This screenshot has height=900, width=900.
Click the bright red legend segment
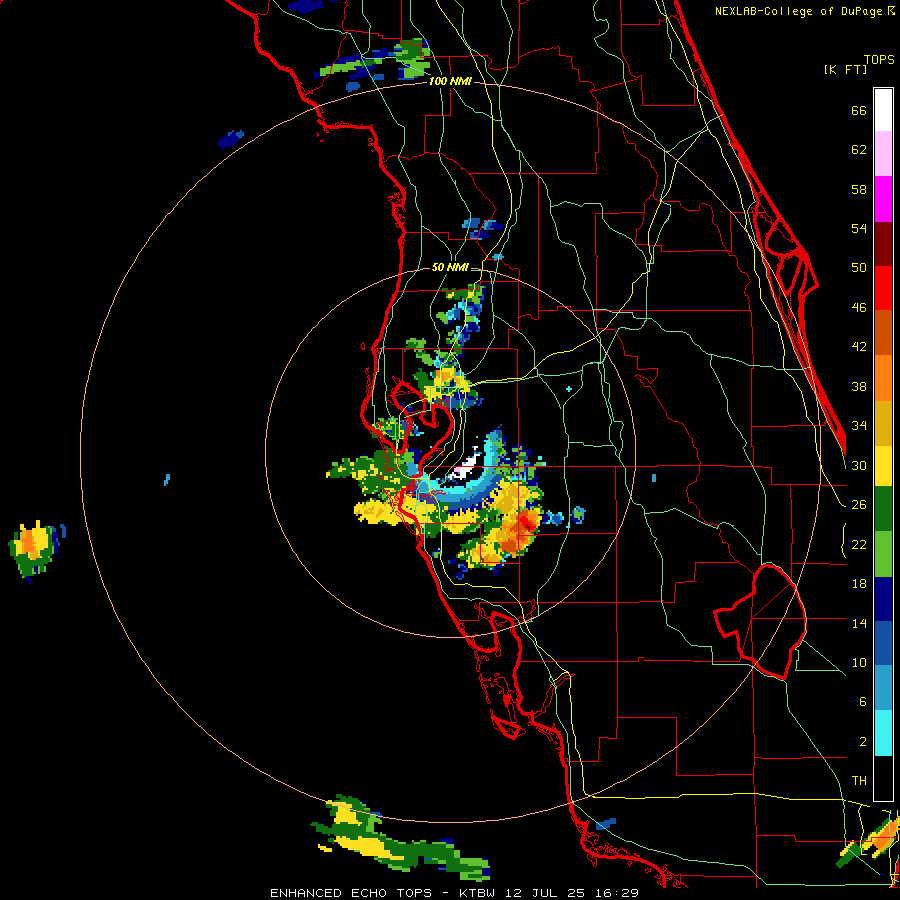tap(883, 289)
